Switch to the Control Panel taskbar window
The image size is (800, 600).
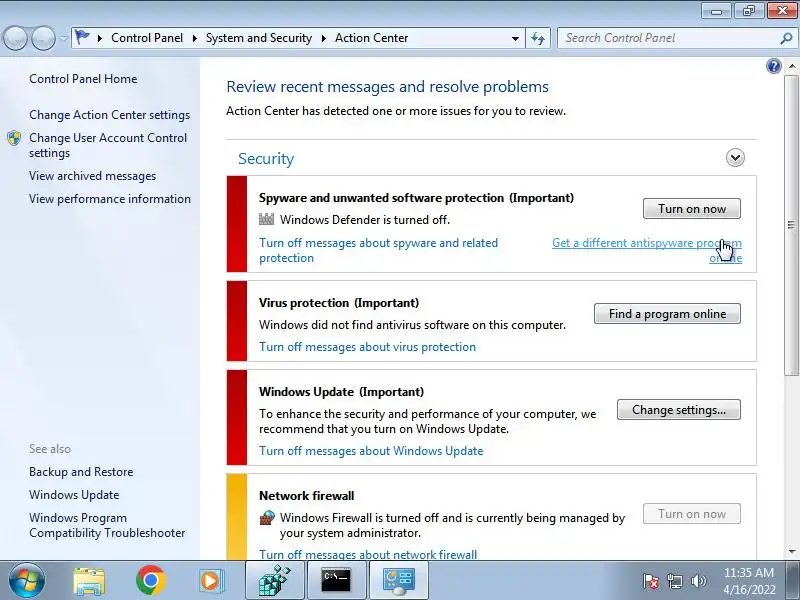[x=398, y=580]
